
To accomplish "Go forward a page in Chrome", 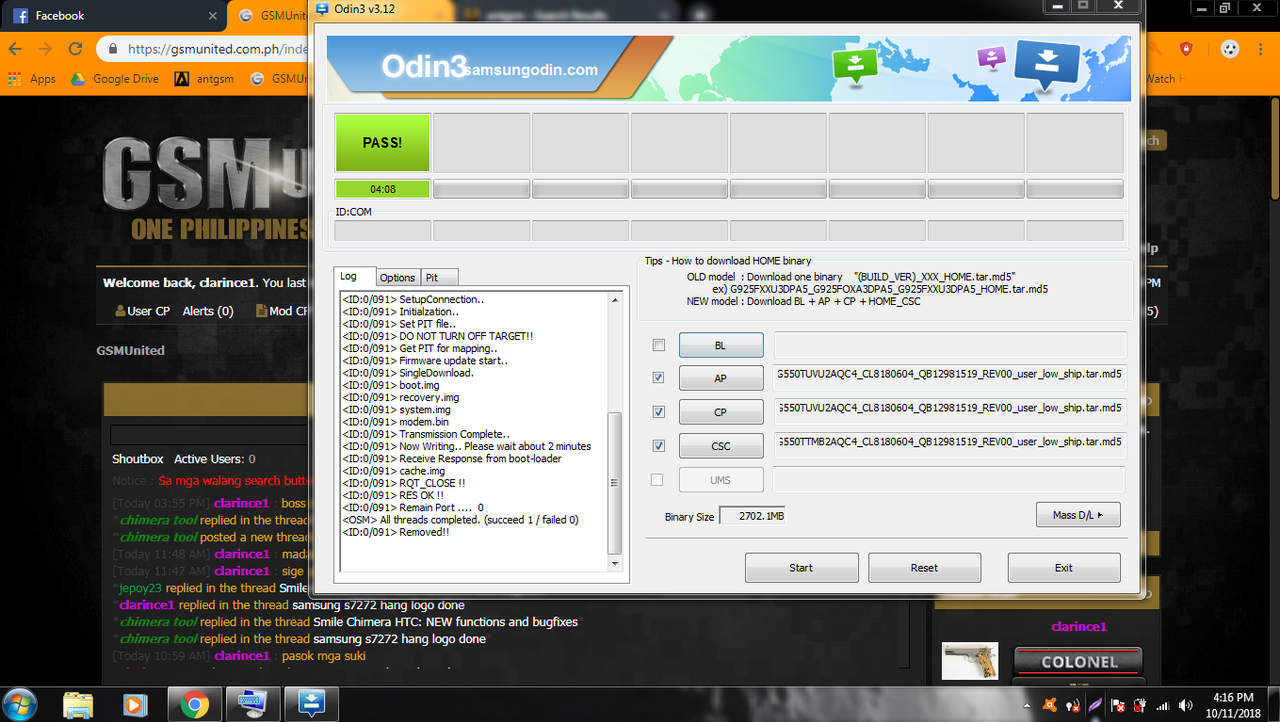I will click(45, 49).
